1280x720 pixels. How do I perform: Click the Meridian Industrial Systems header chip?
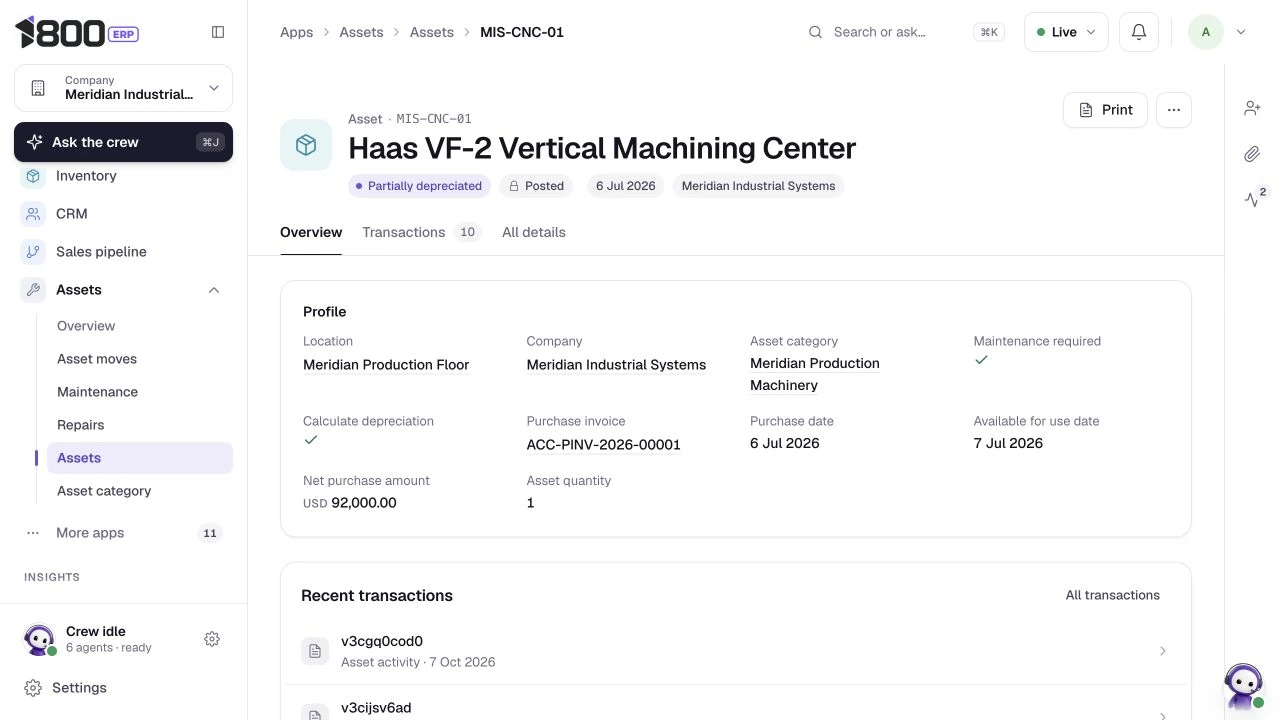tap(758, 186)
